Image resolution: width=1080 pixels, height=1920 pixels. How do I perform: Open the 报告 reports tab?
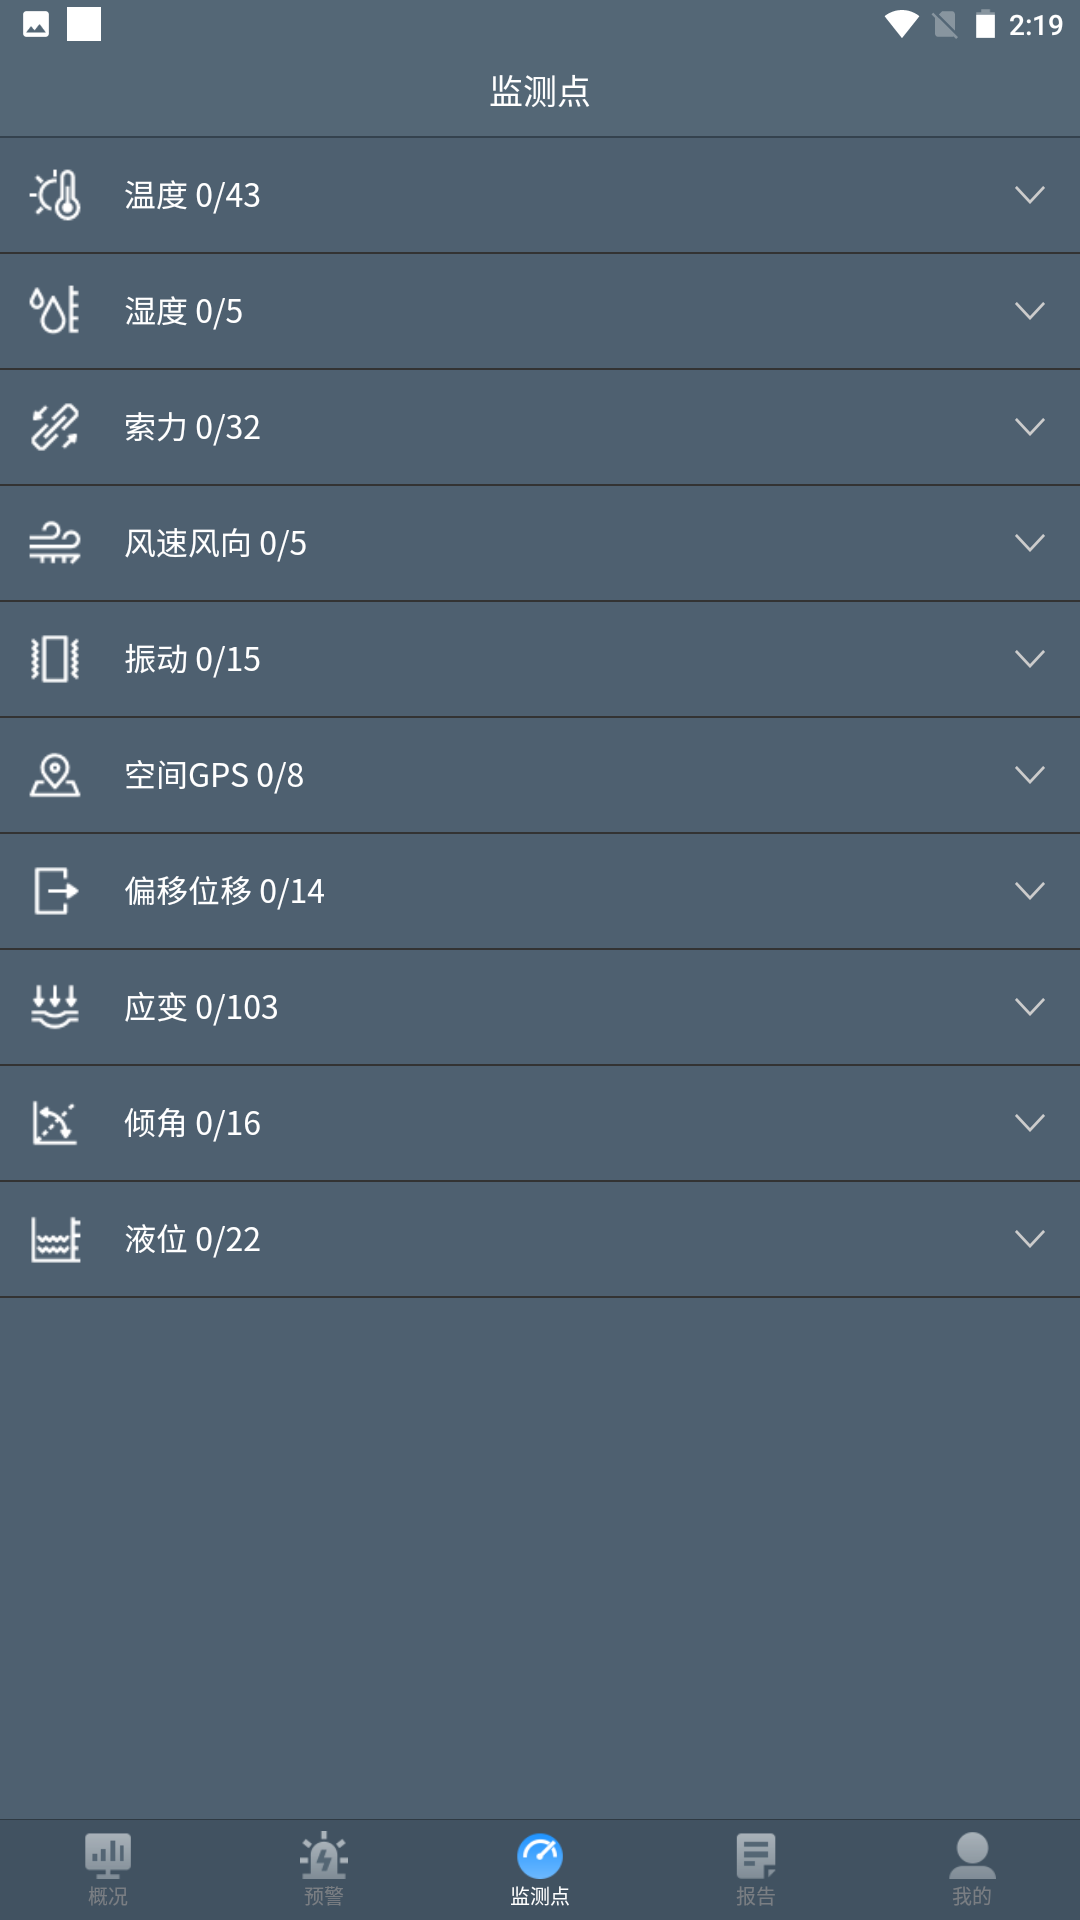click(x=756, y=1868)
